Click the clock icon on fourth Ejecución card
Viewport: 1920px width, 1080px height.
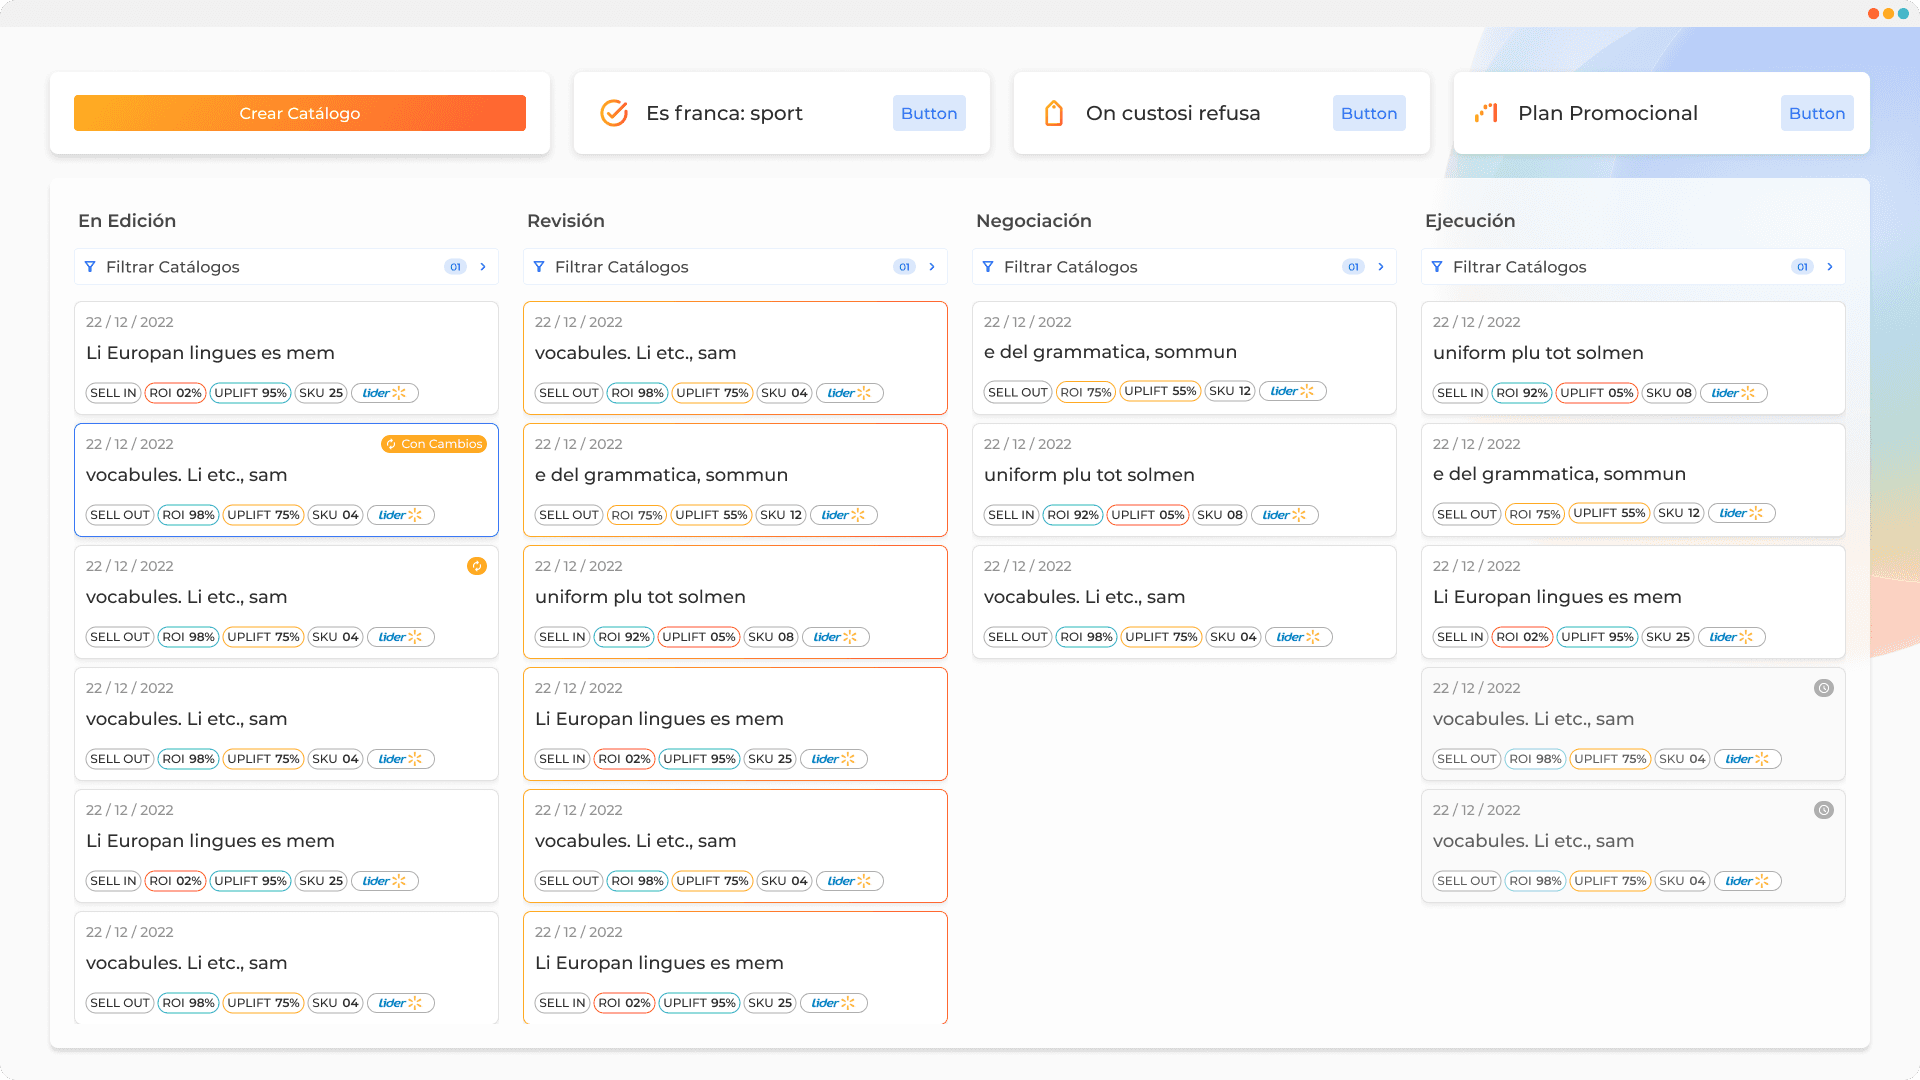pyautogui.click(x=1824, y=688)
